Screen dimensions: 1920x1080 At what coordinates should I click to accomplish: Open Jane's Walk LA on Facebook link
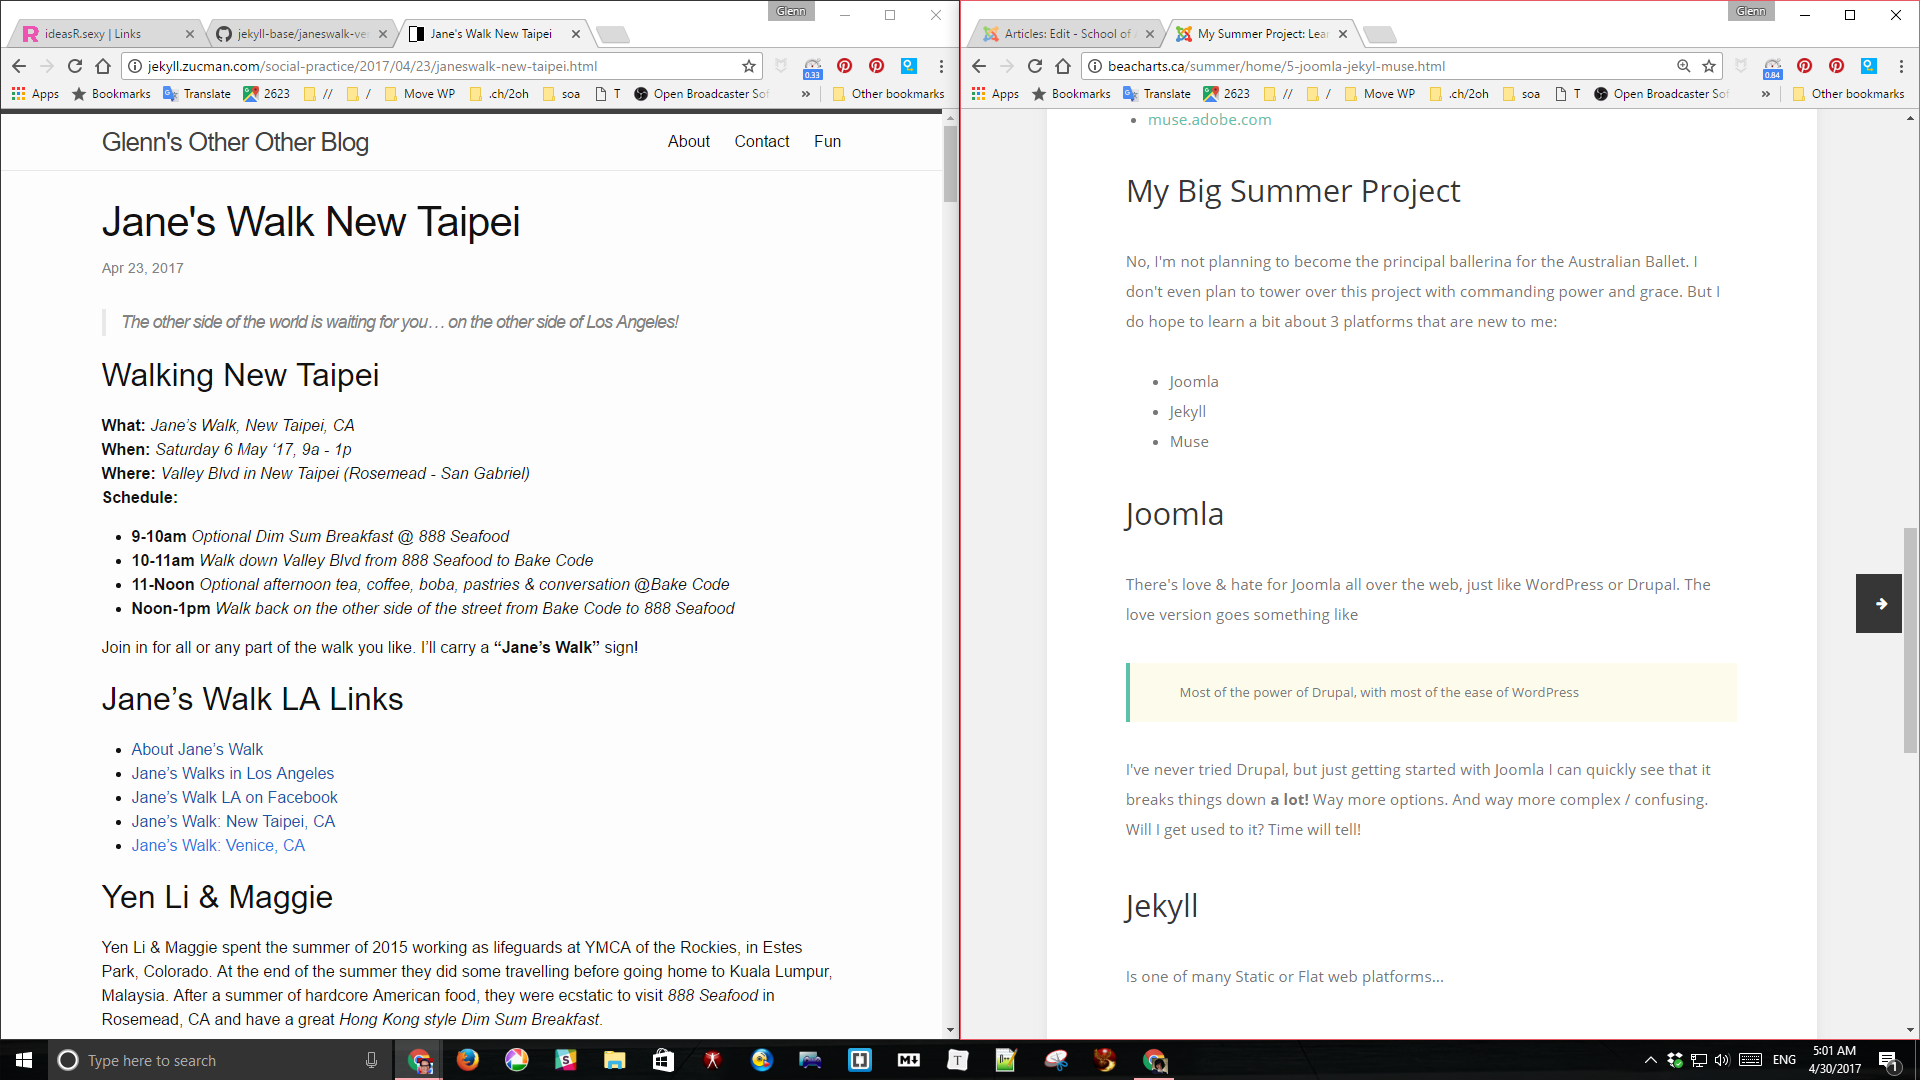(234, 797)
